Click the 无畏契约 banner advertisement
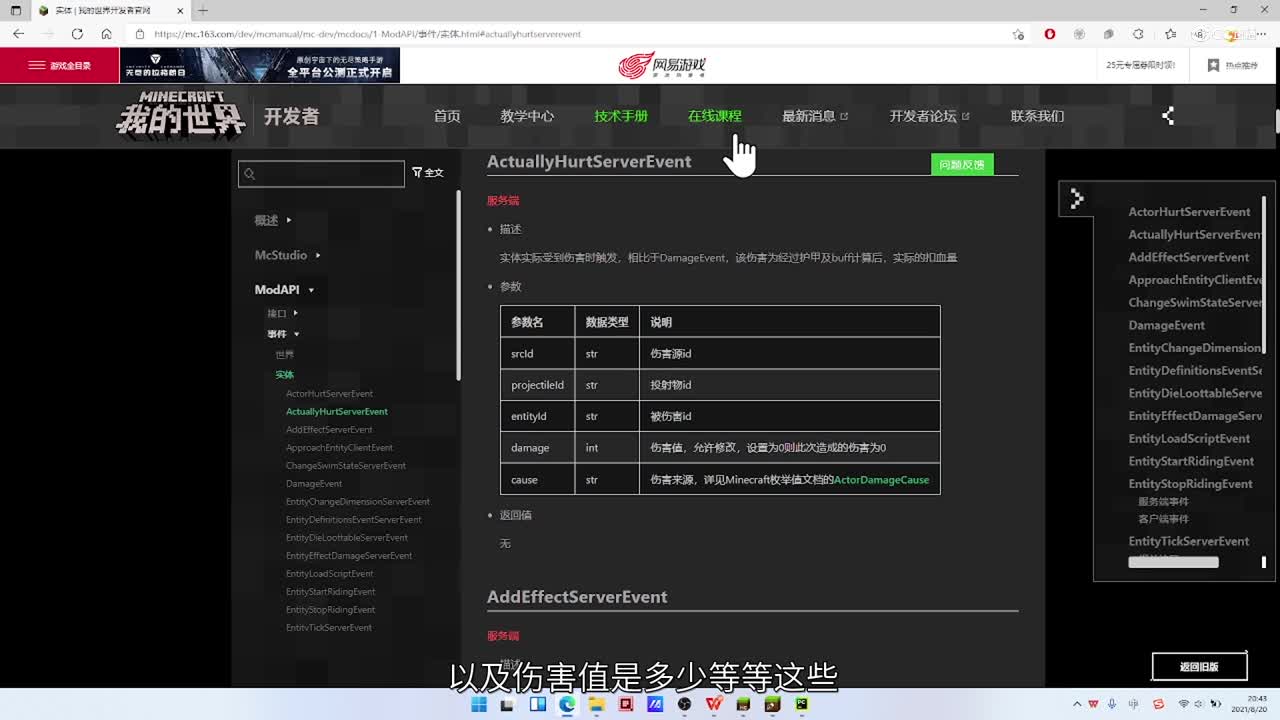This screenshot has width=1280, height=720. [260, 65]
